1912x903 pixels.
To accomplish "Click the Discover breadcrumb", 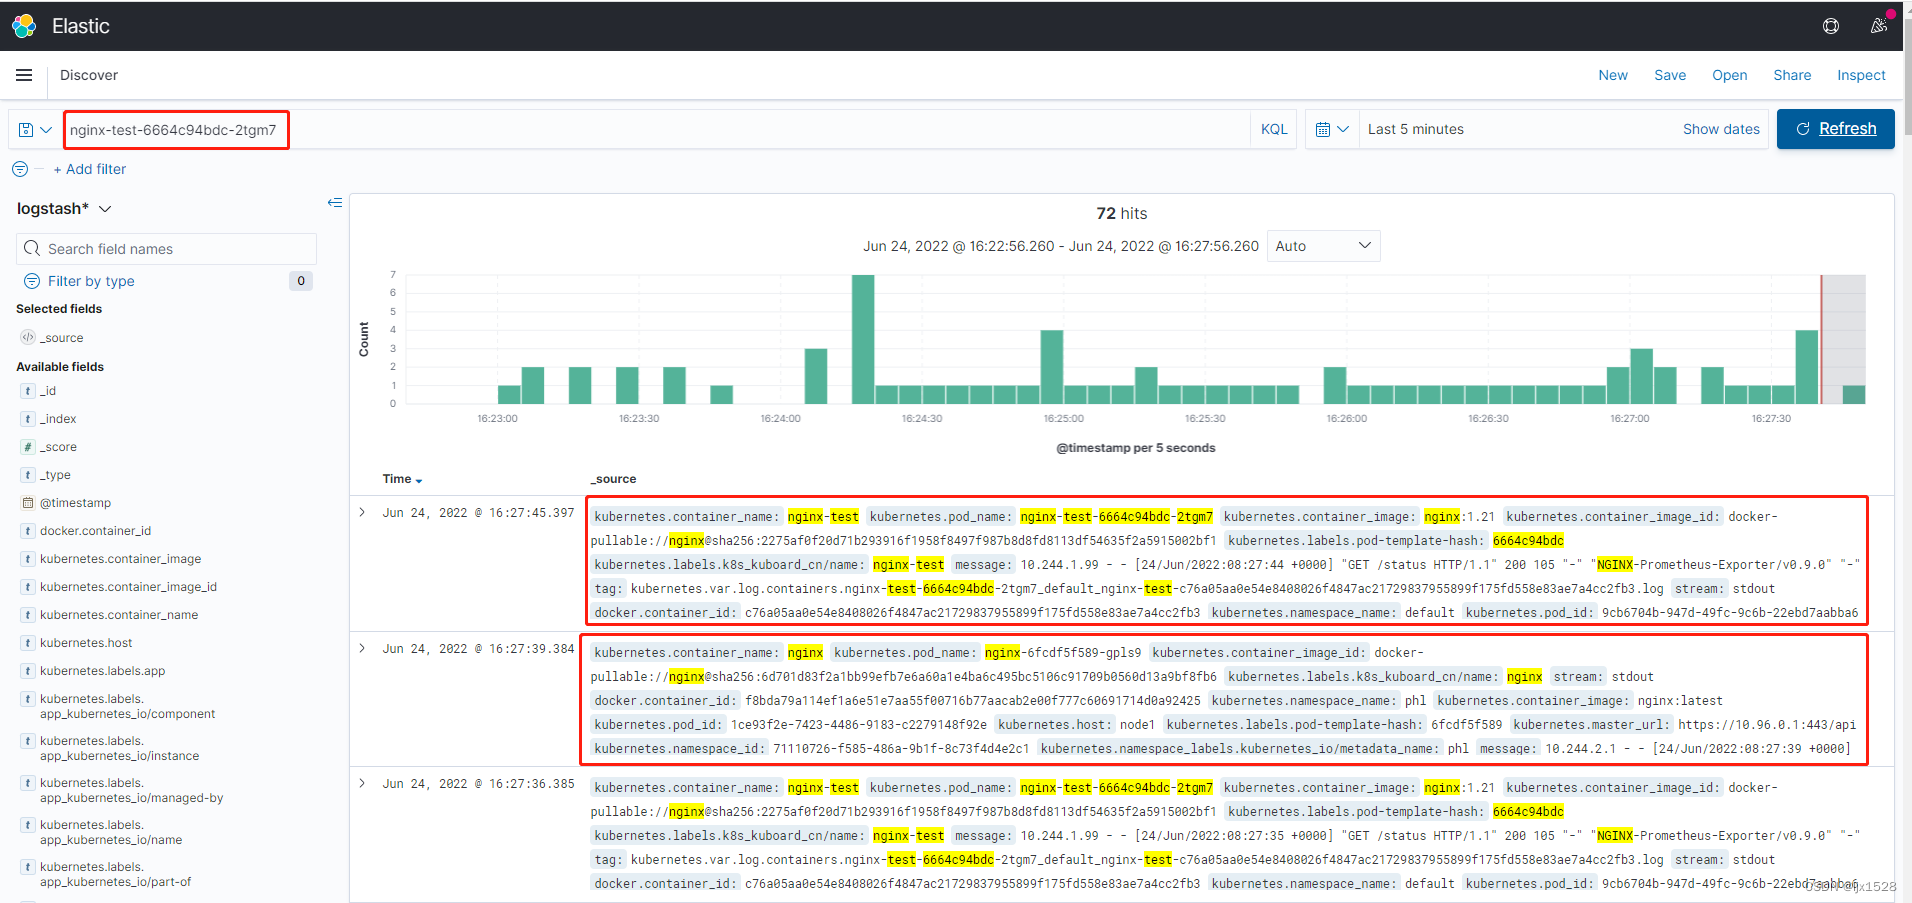I will tap(89, 75).
